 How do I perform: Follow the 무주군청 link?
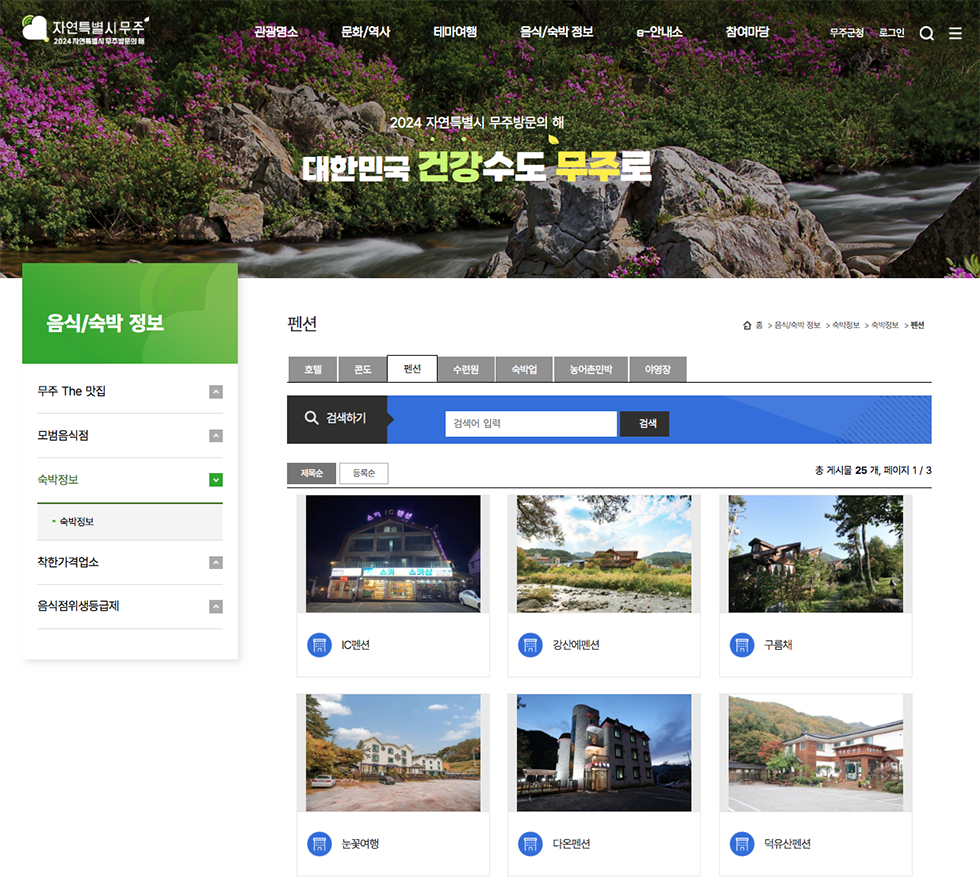pyautogui.click(x=846, y=32)
